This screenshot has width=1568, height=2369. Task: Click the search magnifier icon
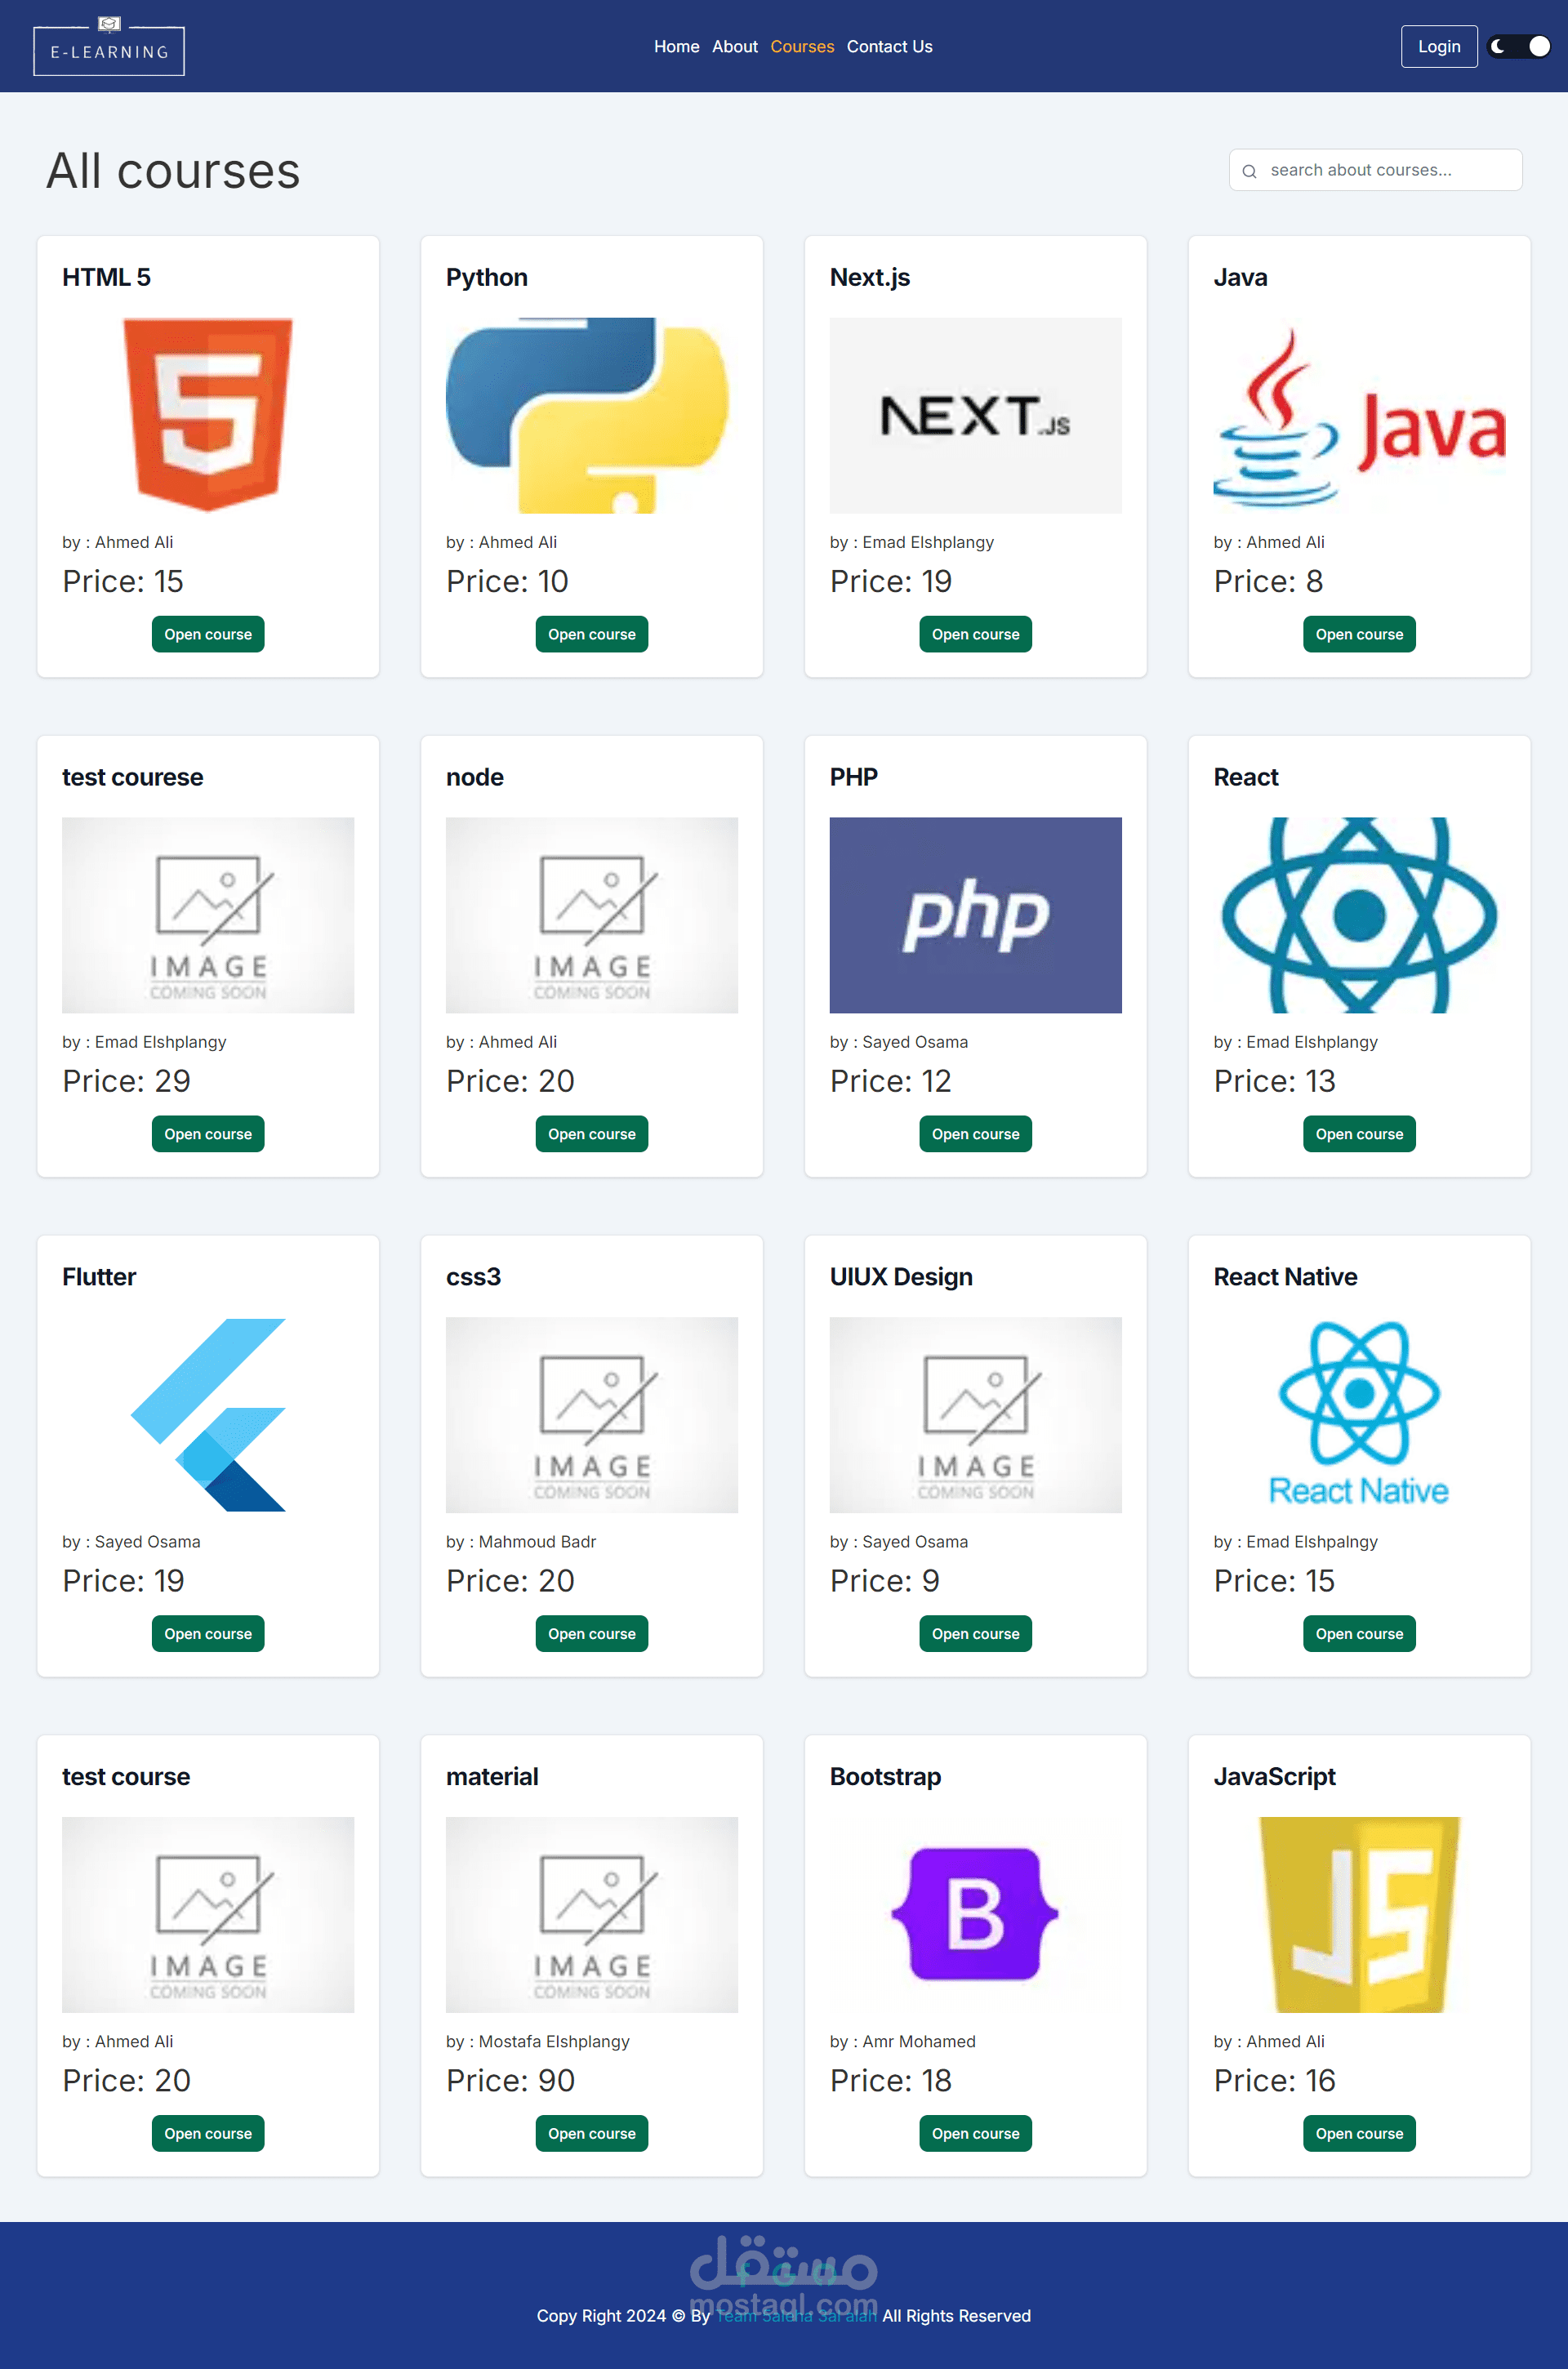(1249, 171)
